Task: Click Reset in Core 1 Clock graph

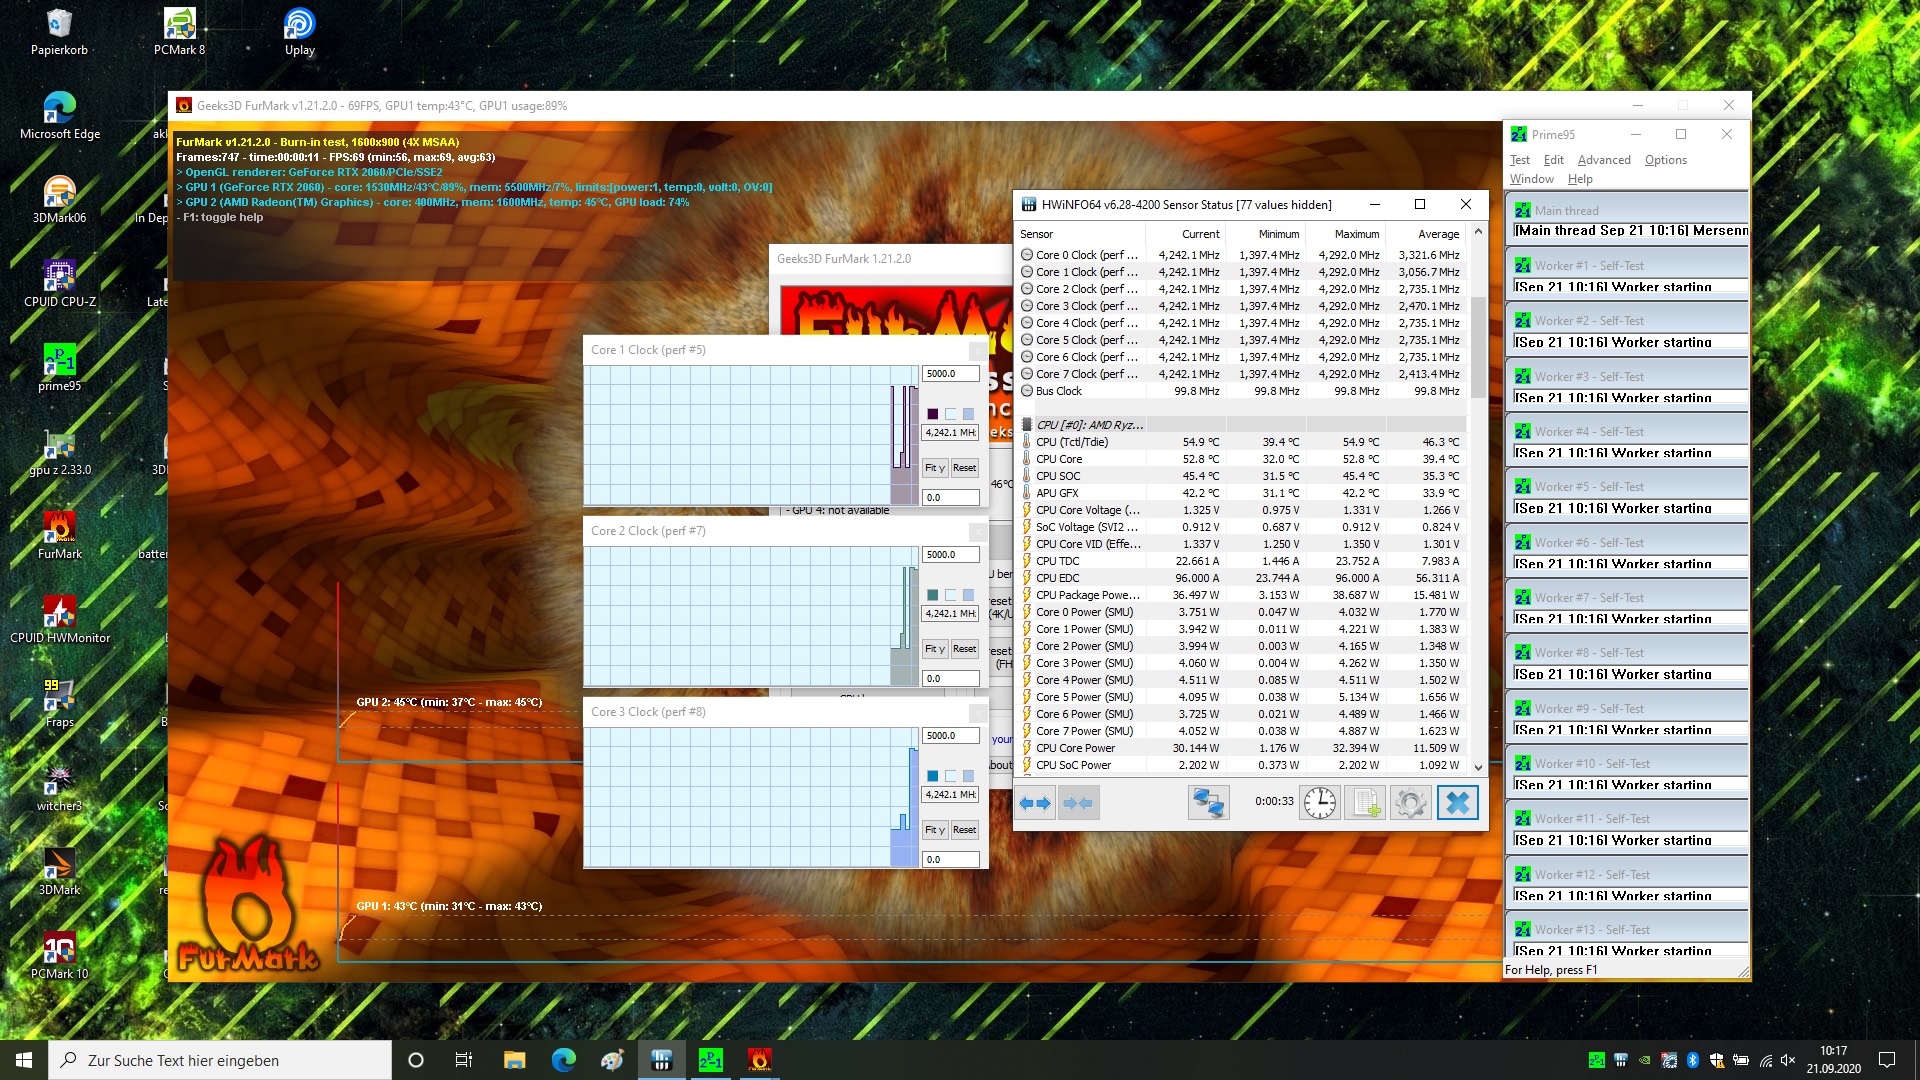Action: (964, 468)
